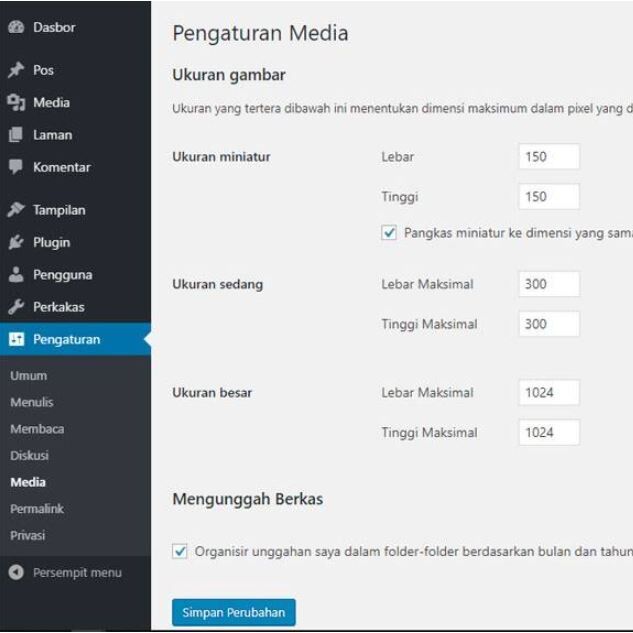The height and width of the screenshot is (633, 633).
Task: Click the Media camera-music icon
Action: (x=16, y=103)
